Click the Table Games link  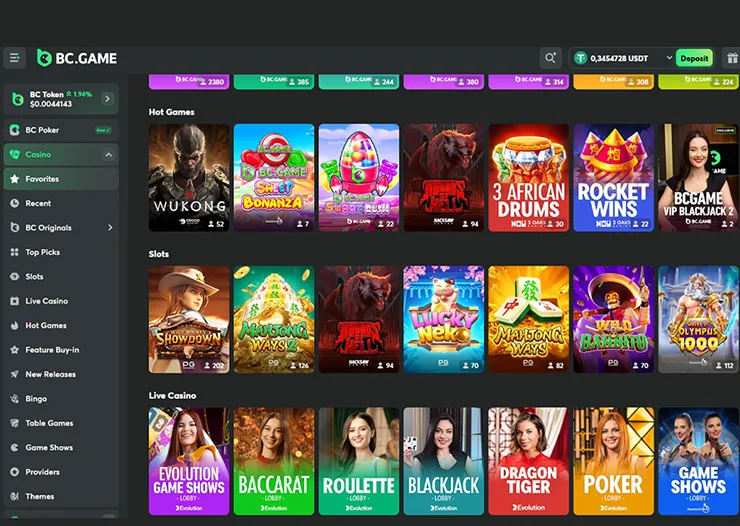point(61,423)
